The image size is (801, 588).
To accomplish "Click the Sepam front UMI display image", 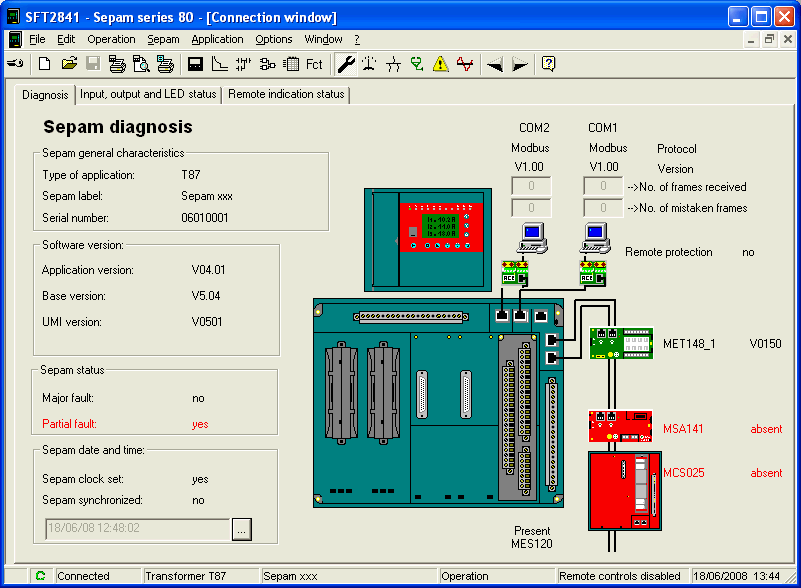I will click(428, 240).
